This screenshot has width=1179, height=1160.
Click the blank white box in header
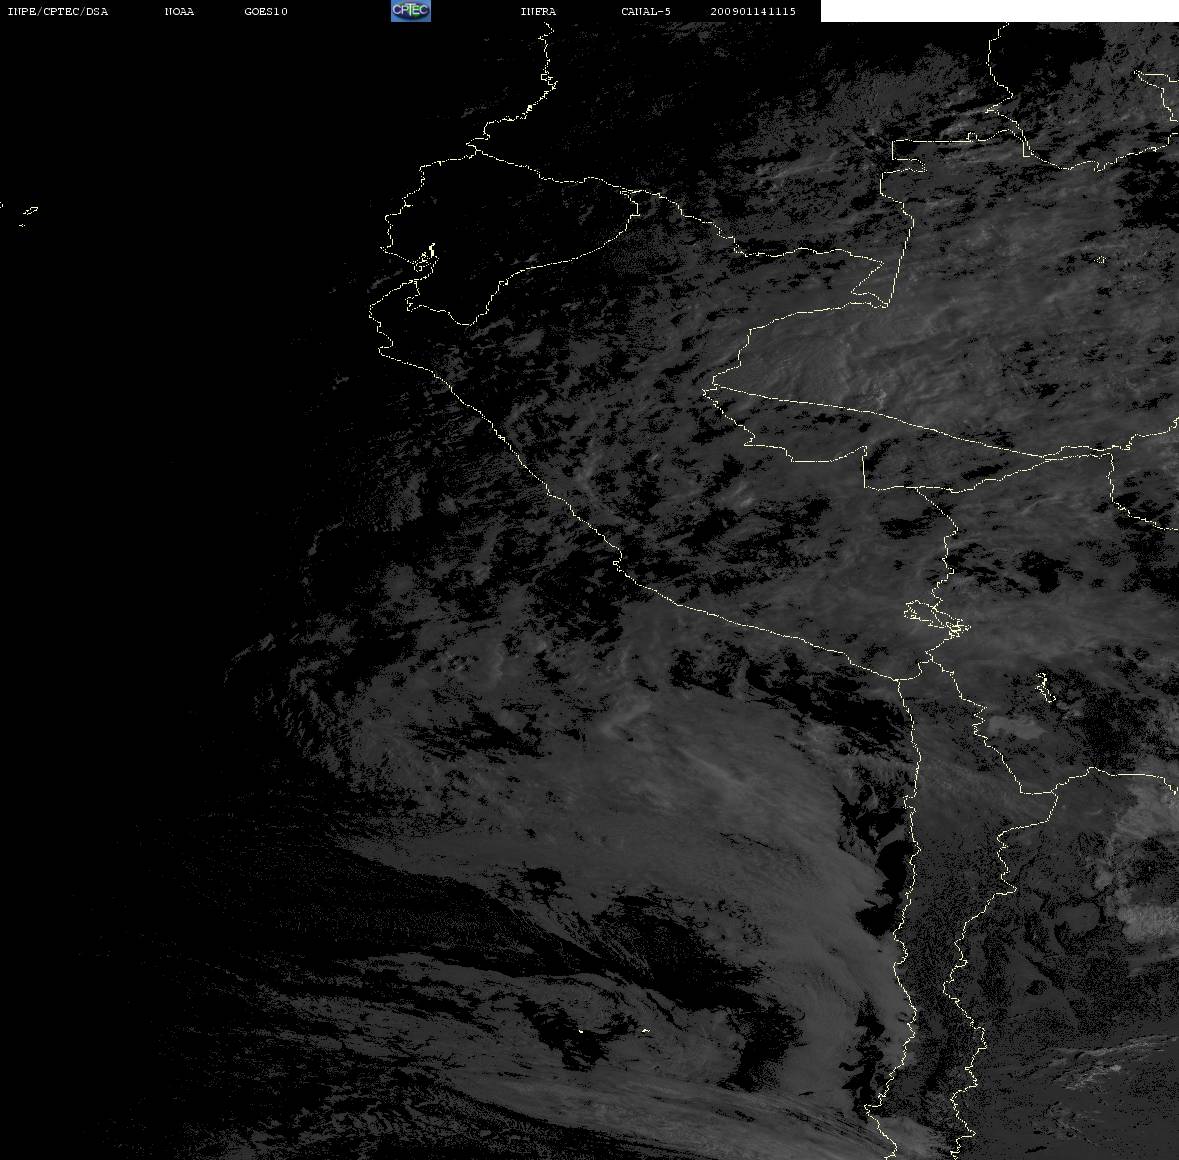[x=999, y=11]
